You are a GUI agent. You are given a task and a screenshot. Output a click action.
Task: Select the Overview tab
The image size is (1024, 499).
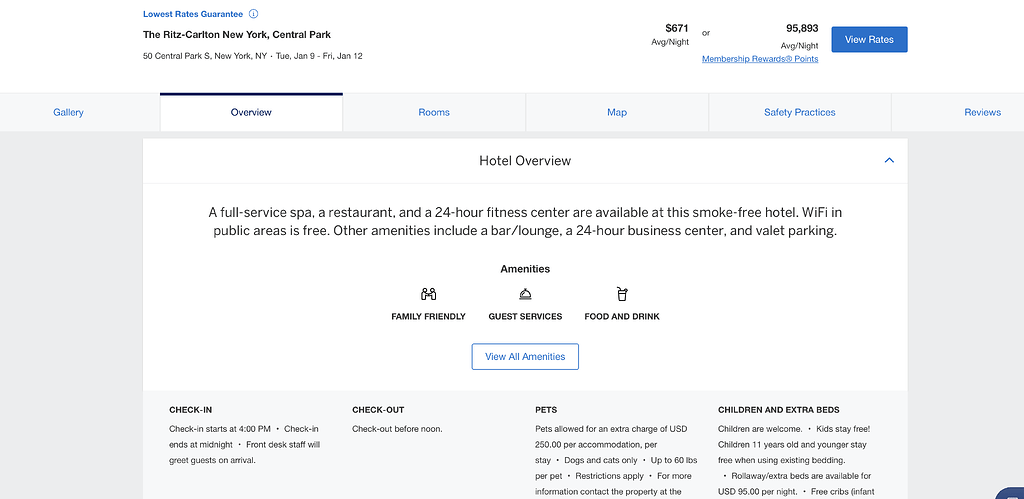click(251, 112)
